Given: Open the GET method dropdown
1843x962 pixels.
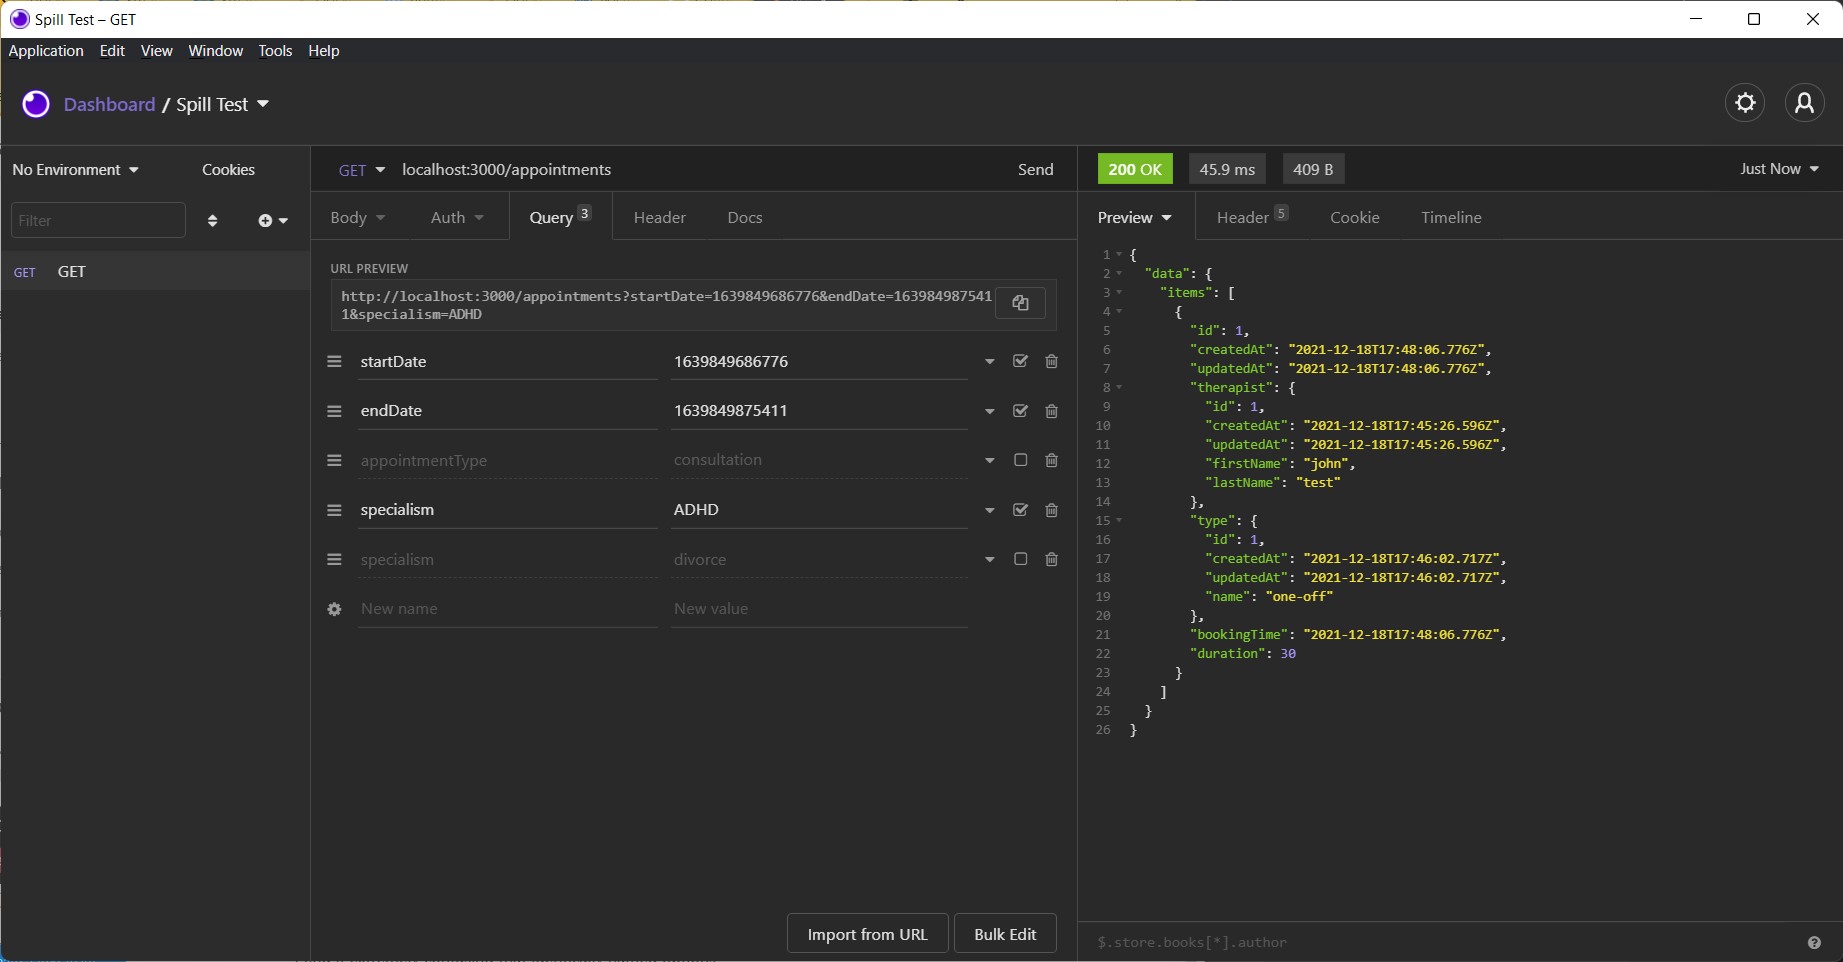Looking at the screenshot, I should coord(362,170).
